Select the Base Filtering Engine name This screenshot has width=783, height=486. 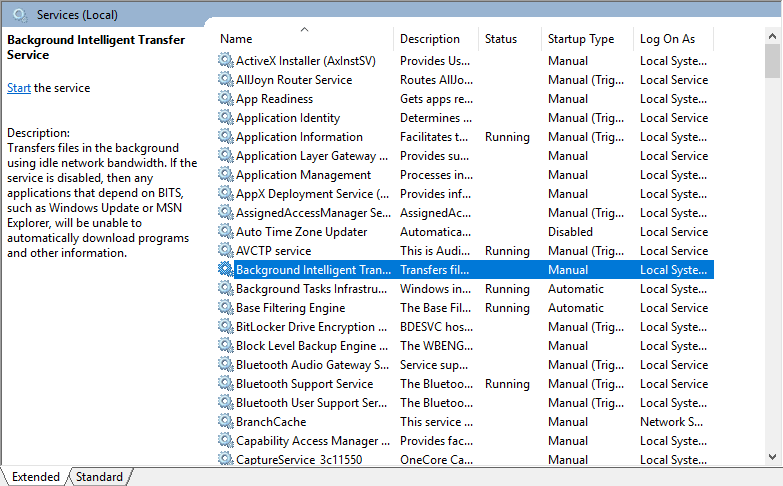pos(290,308)
